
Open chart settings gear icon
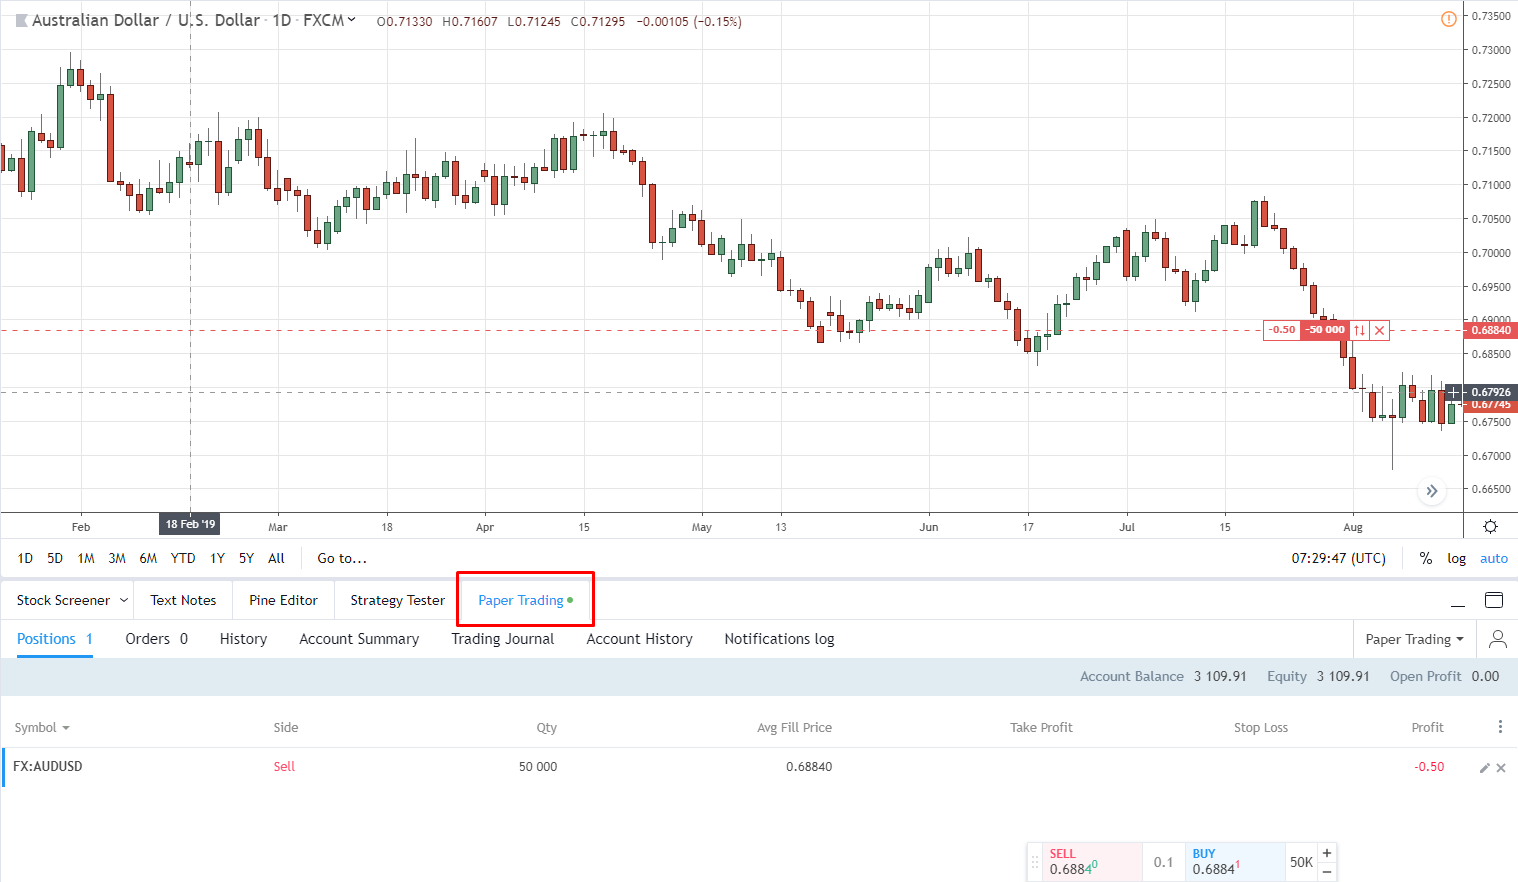click(1490, 526)
